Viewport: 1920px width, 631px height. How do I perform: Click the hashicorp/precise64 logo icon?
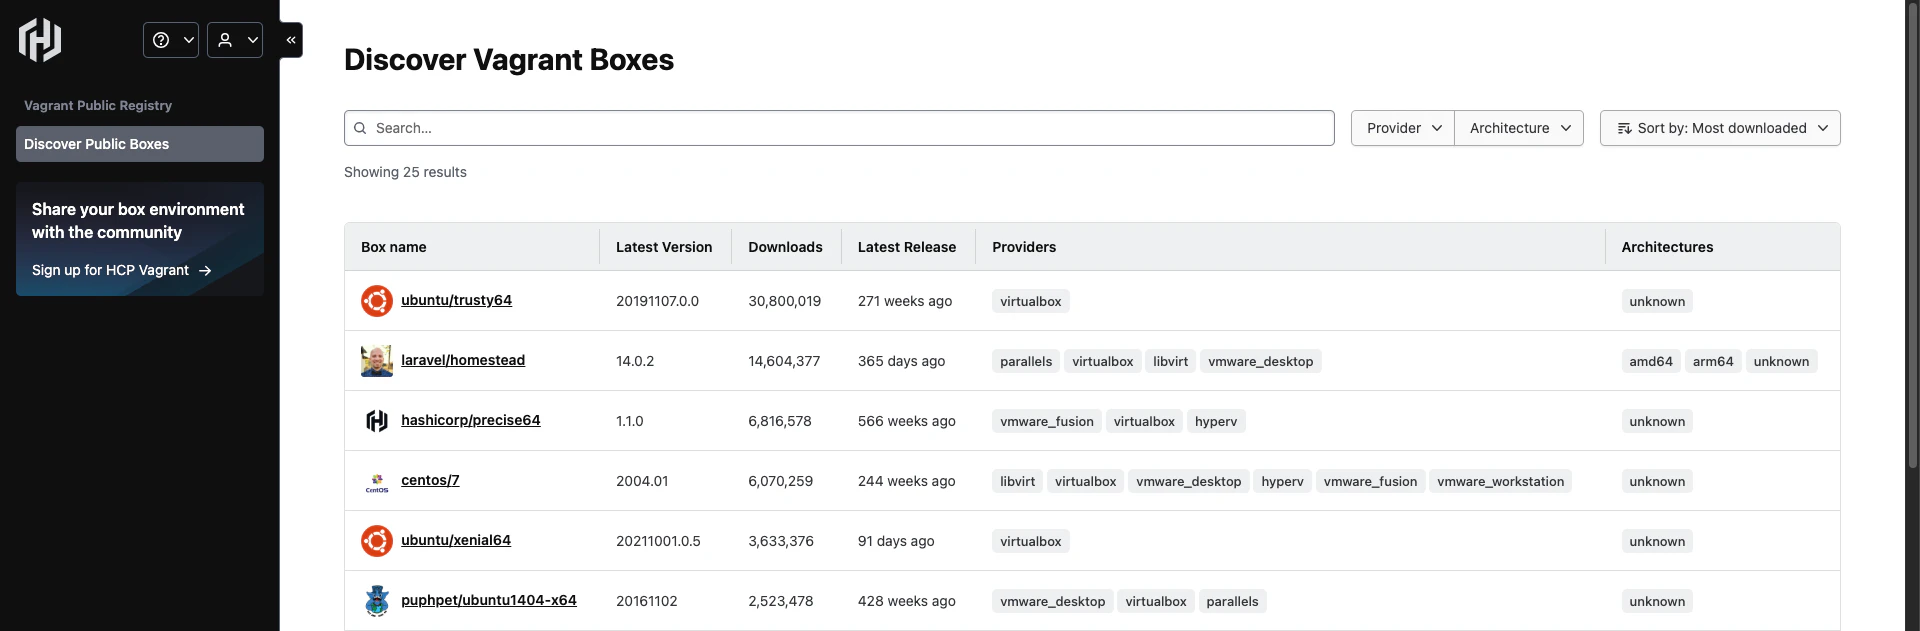point(377,421)
